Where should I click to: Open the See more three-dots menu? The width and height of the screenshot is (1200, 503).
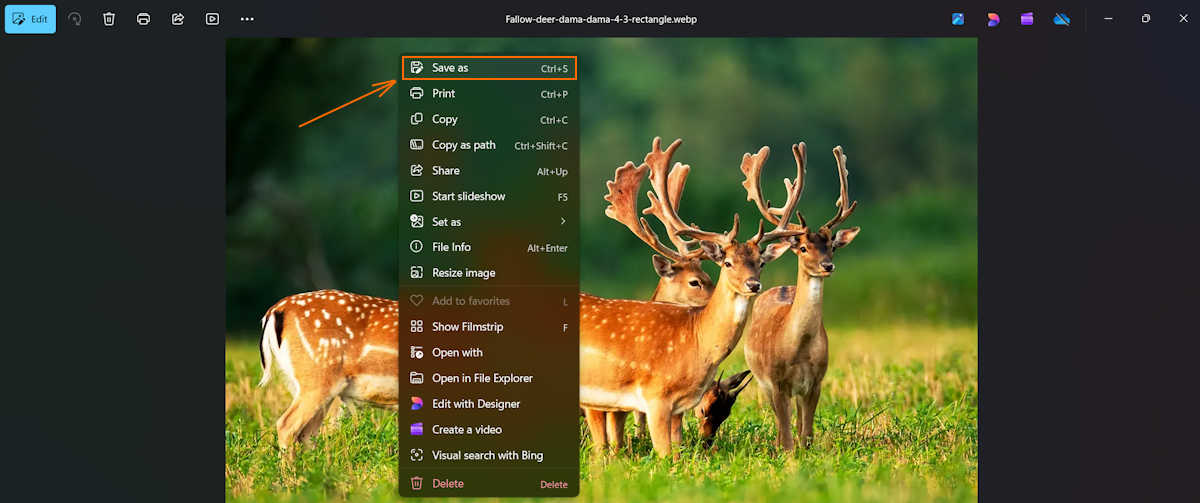(247, 19)
